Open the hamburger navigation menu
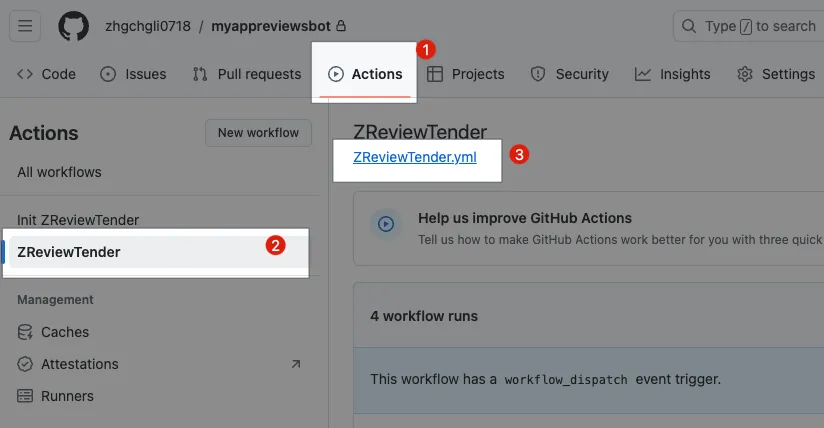 coord(25,26)
